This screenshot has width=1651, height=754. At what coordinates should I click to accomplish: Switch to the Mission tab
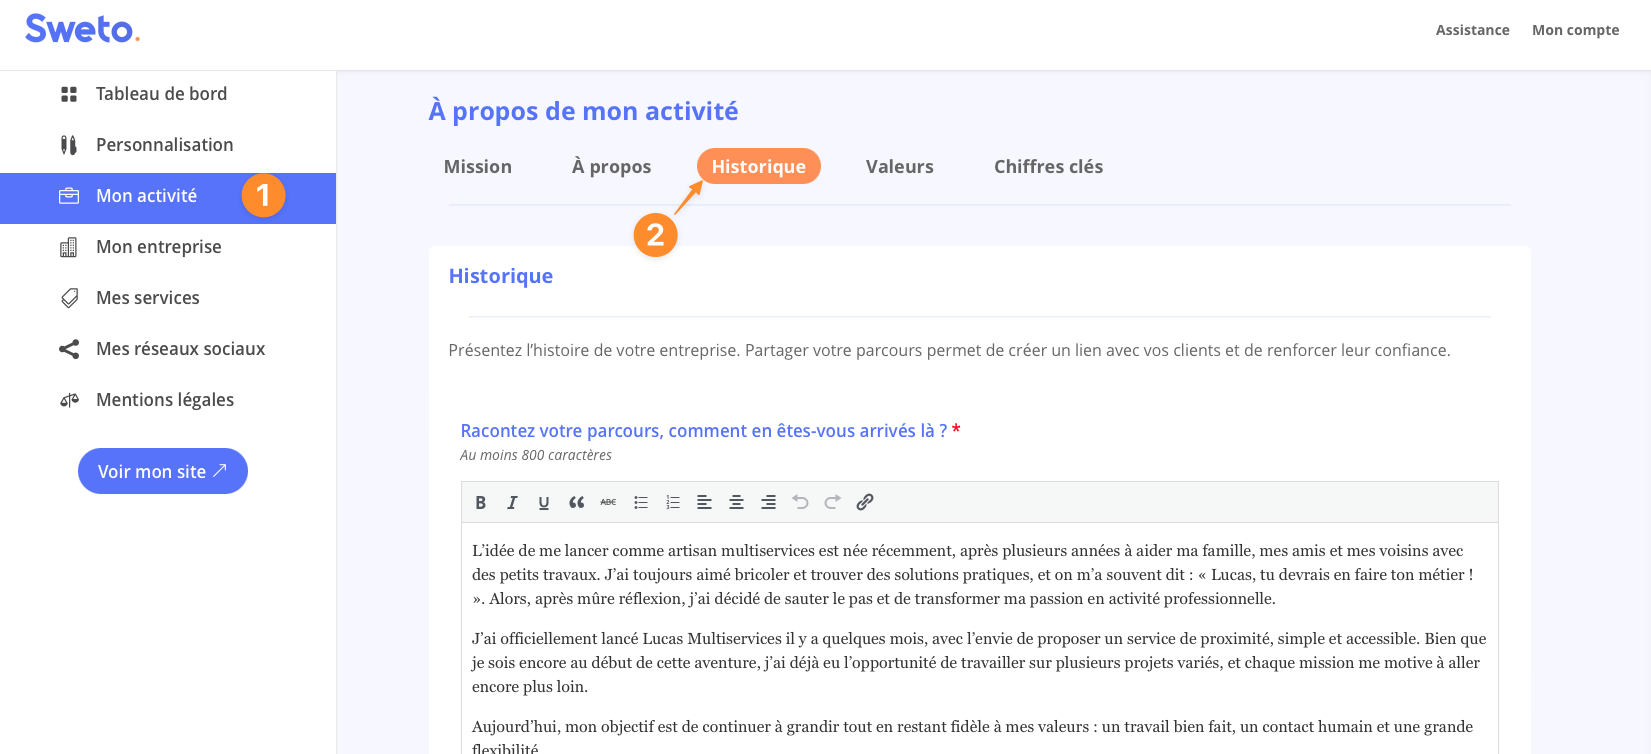point(478,167)
